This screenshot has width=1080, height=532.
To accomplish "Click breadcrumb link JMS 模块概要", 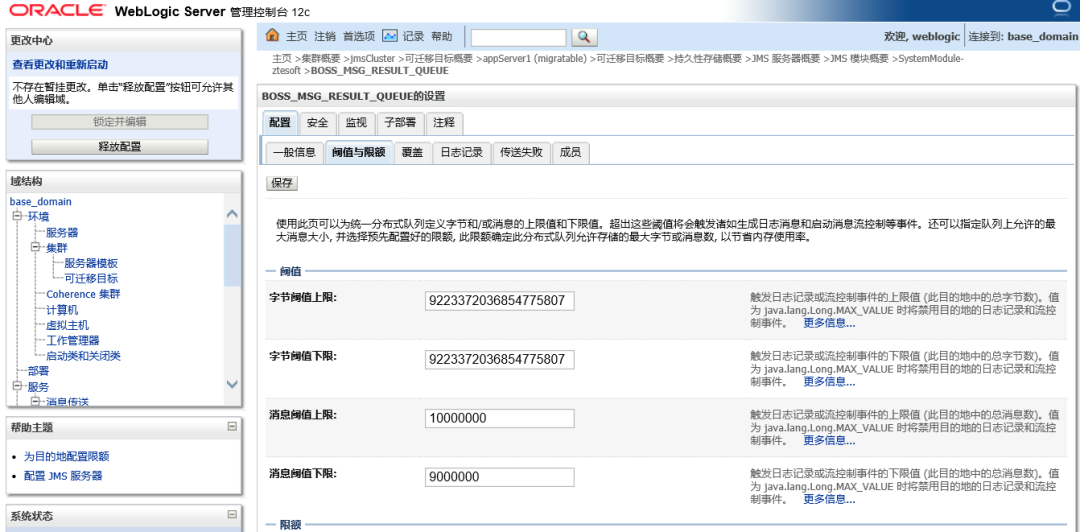I will [860, 59].
